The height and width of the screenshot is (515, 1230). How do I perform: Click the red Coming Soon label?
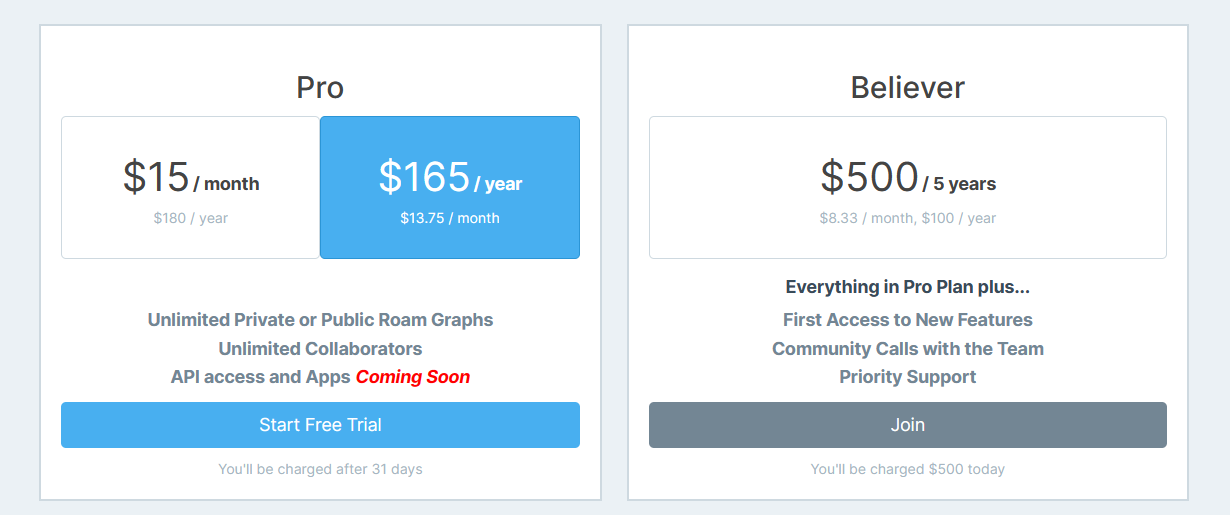click(412, 377)
